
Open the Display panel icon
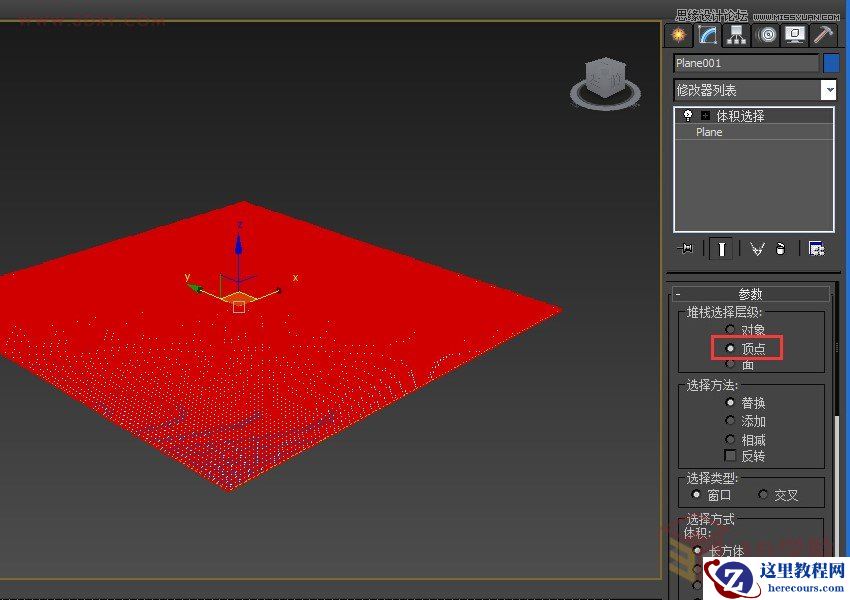pos(794,36)
